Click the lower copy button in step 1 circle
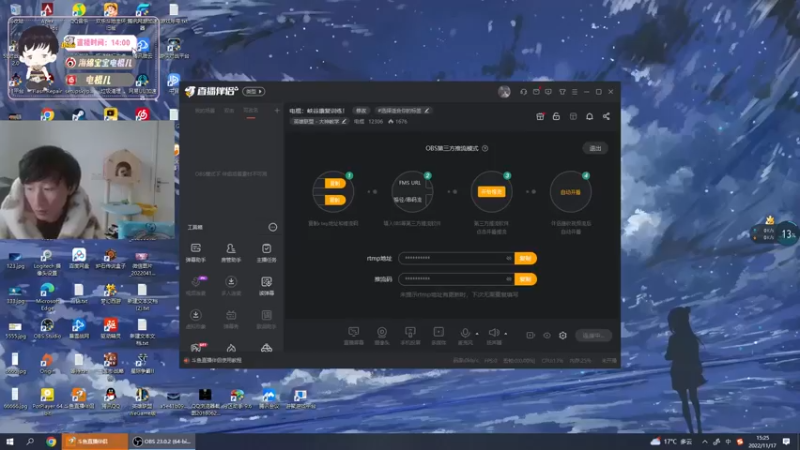800x450 pixels. point(335,200)
